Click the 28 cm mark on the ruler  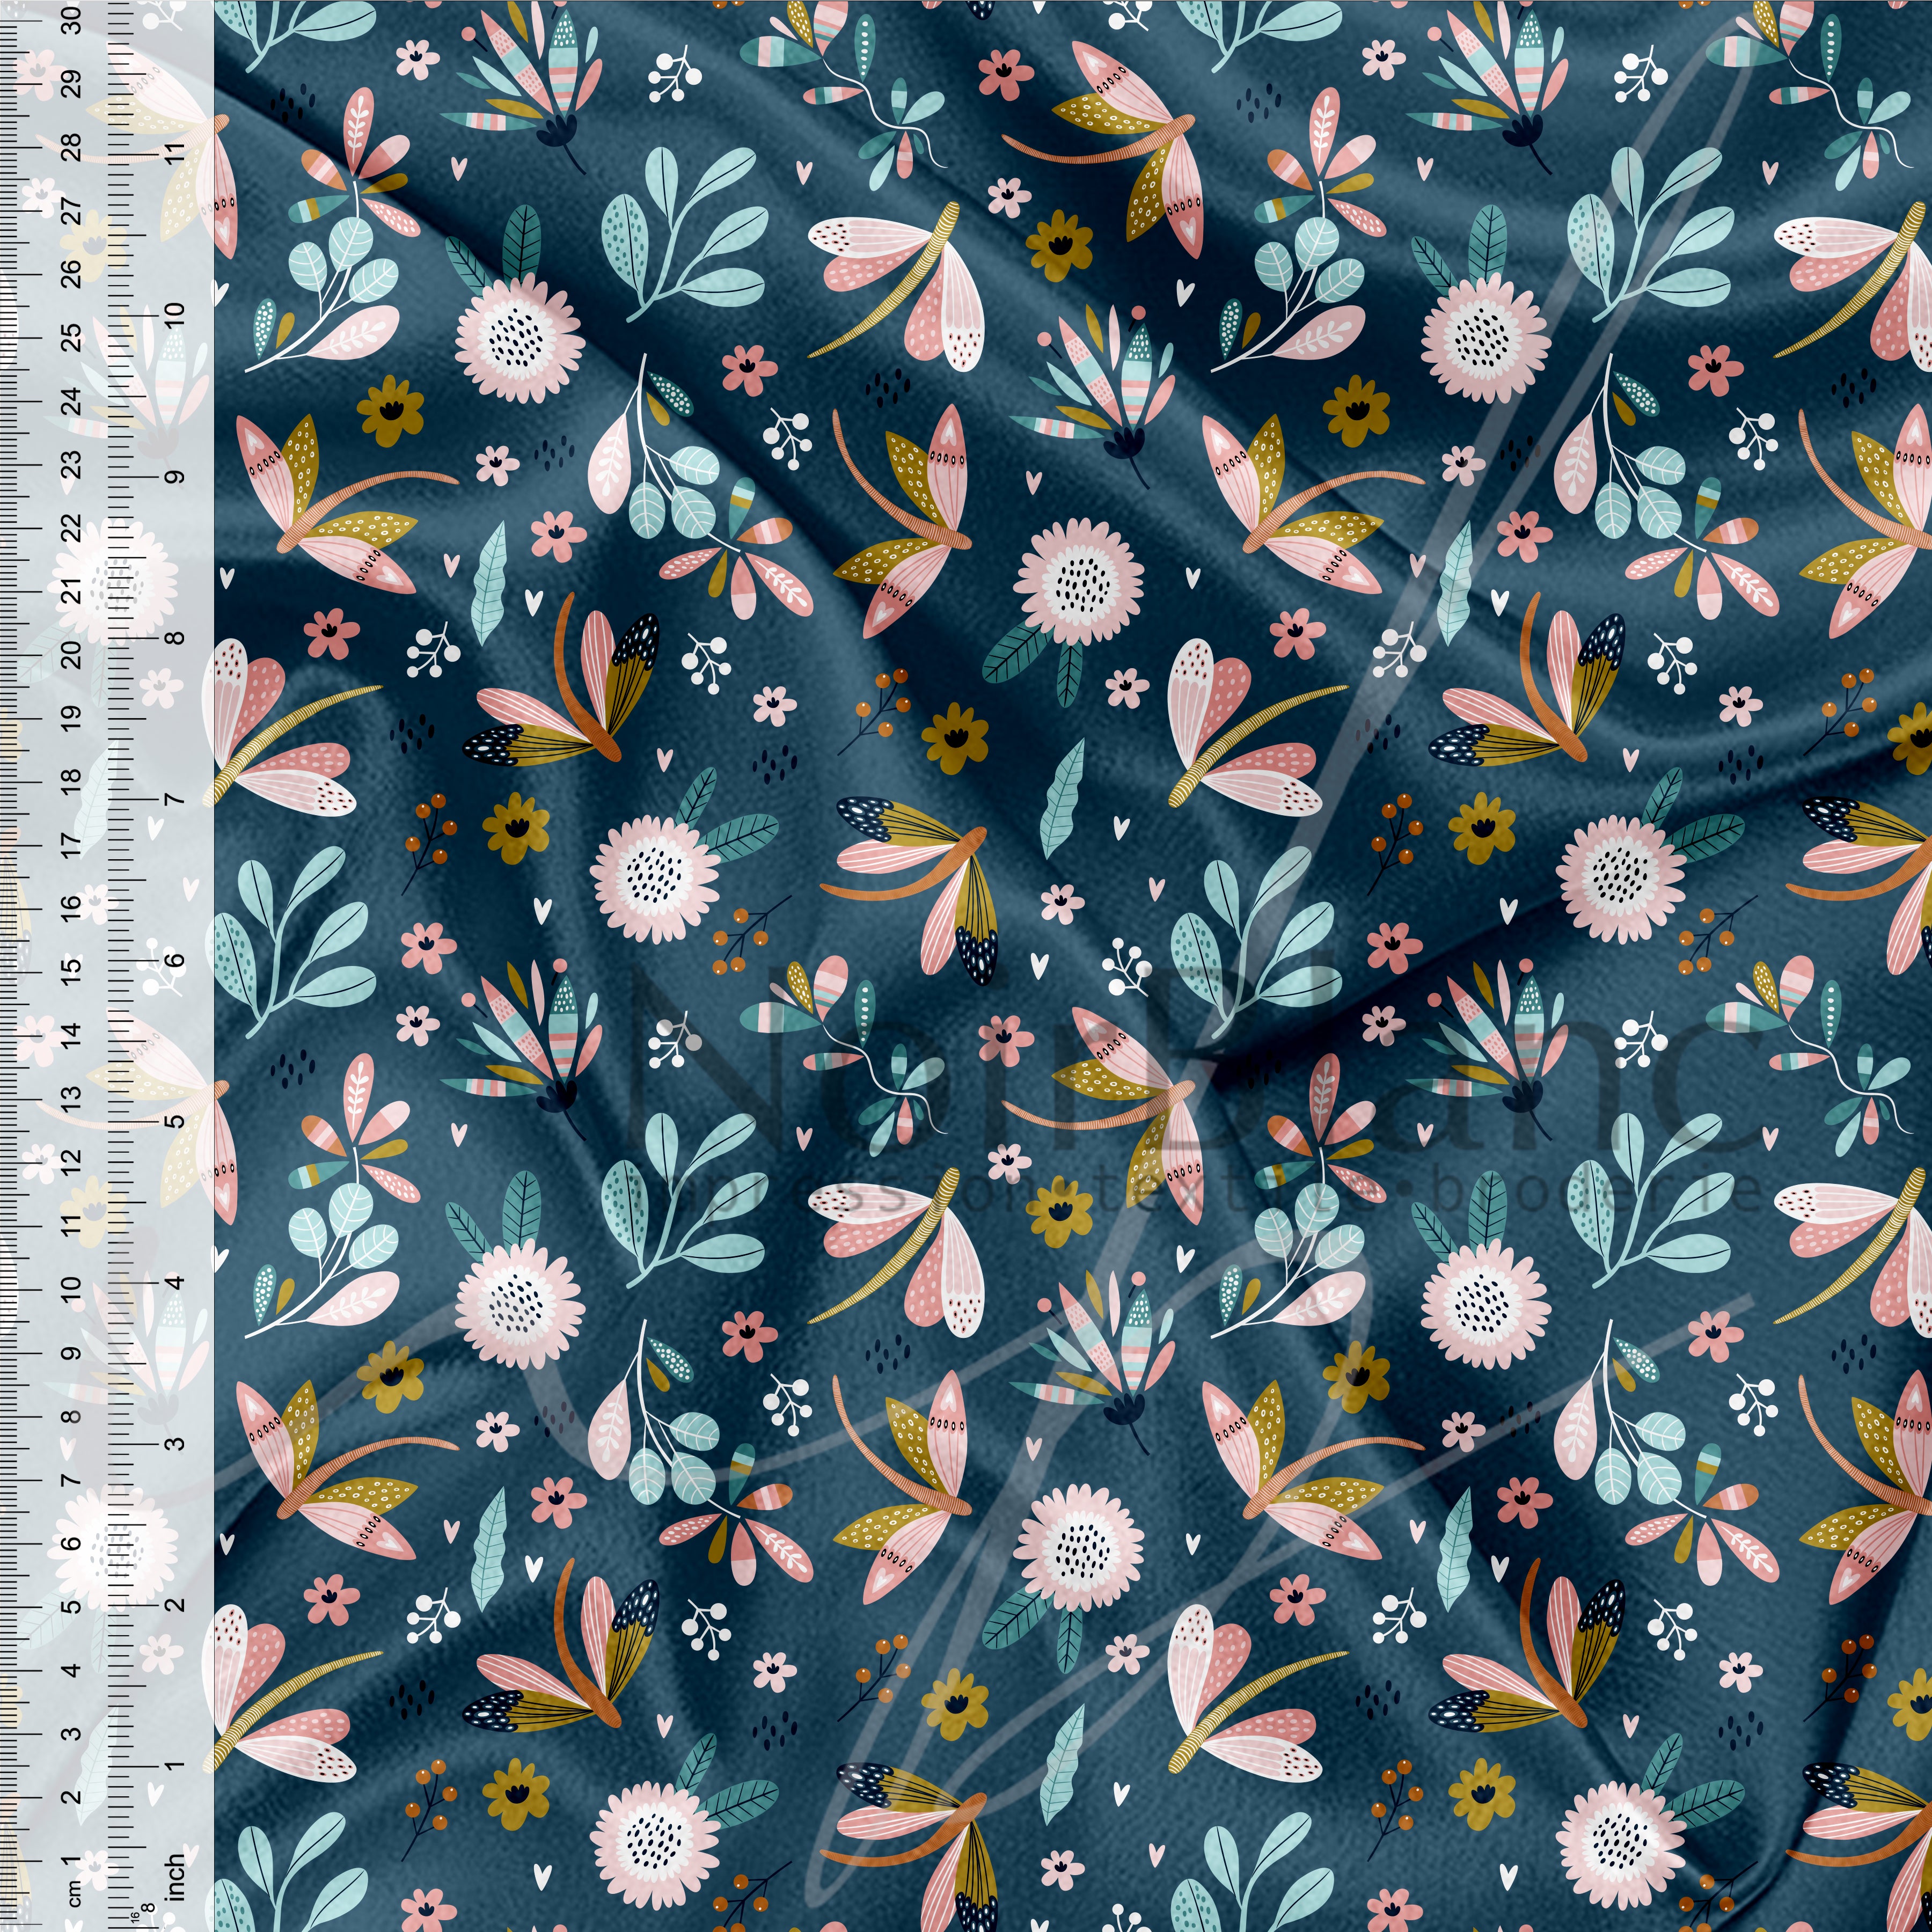point(71,148)
